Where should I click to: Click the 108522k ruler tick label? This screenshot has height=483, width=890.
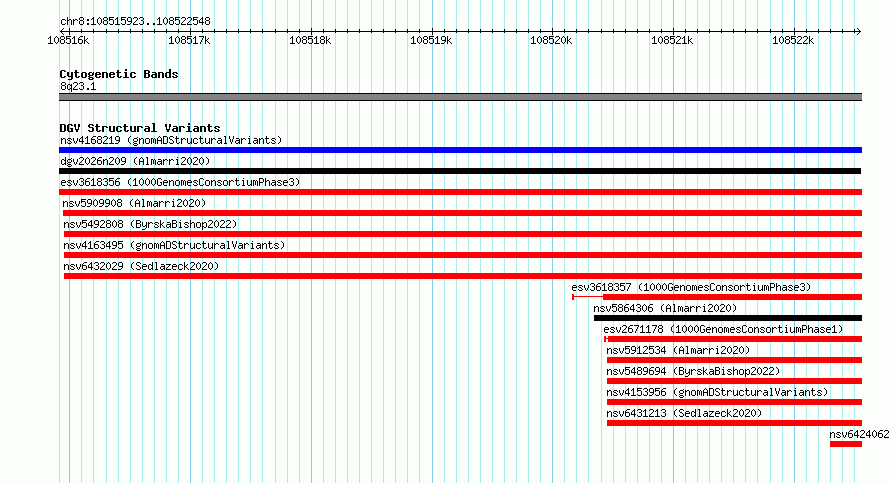(x=793, y=40)
